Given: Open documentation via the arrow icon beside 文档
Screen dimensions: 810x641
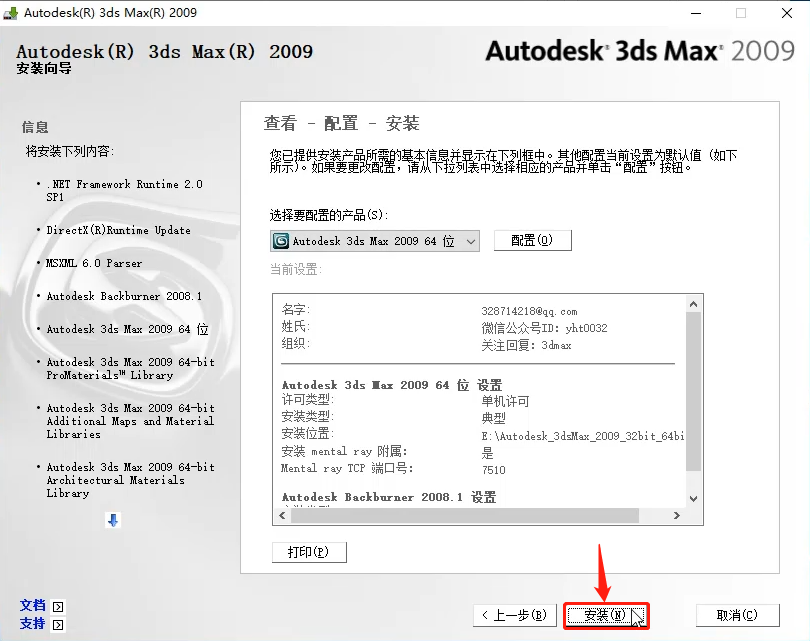Looking at the screenshot, I should (58, 605).
